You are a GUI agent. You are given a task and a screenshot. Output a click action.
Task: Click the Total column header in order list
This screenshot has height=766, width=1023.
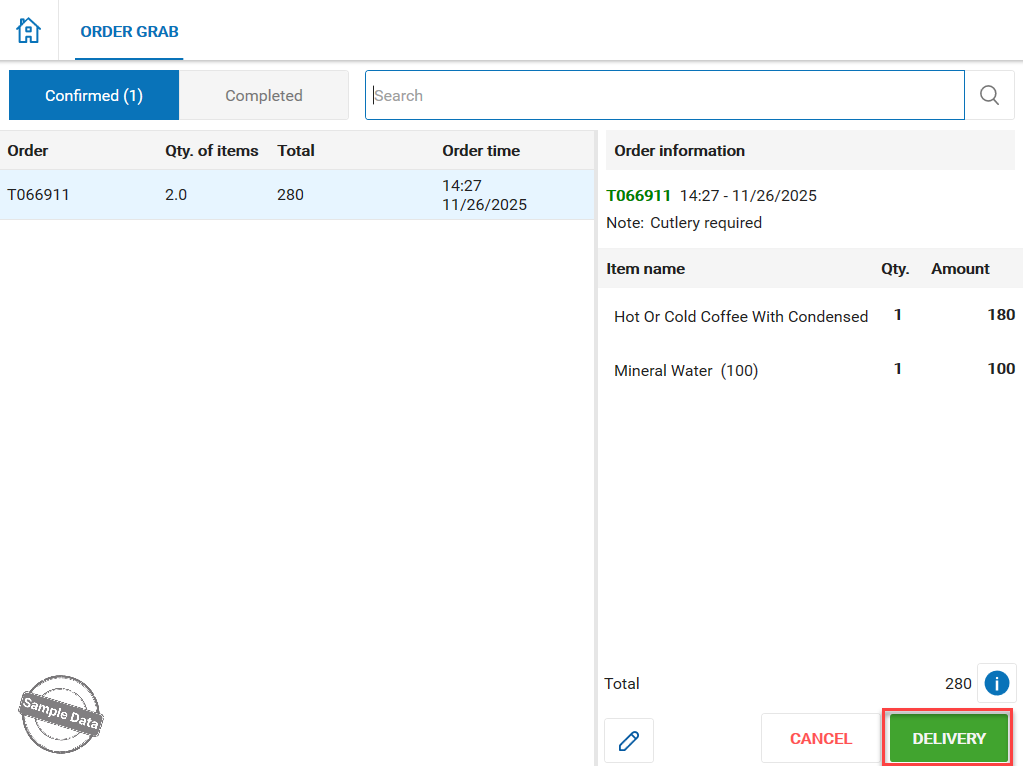coord(296,151)
